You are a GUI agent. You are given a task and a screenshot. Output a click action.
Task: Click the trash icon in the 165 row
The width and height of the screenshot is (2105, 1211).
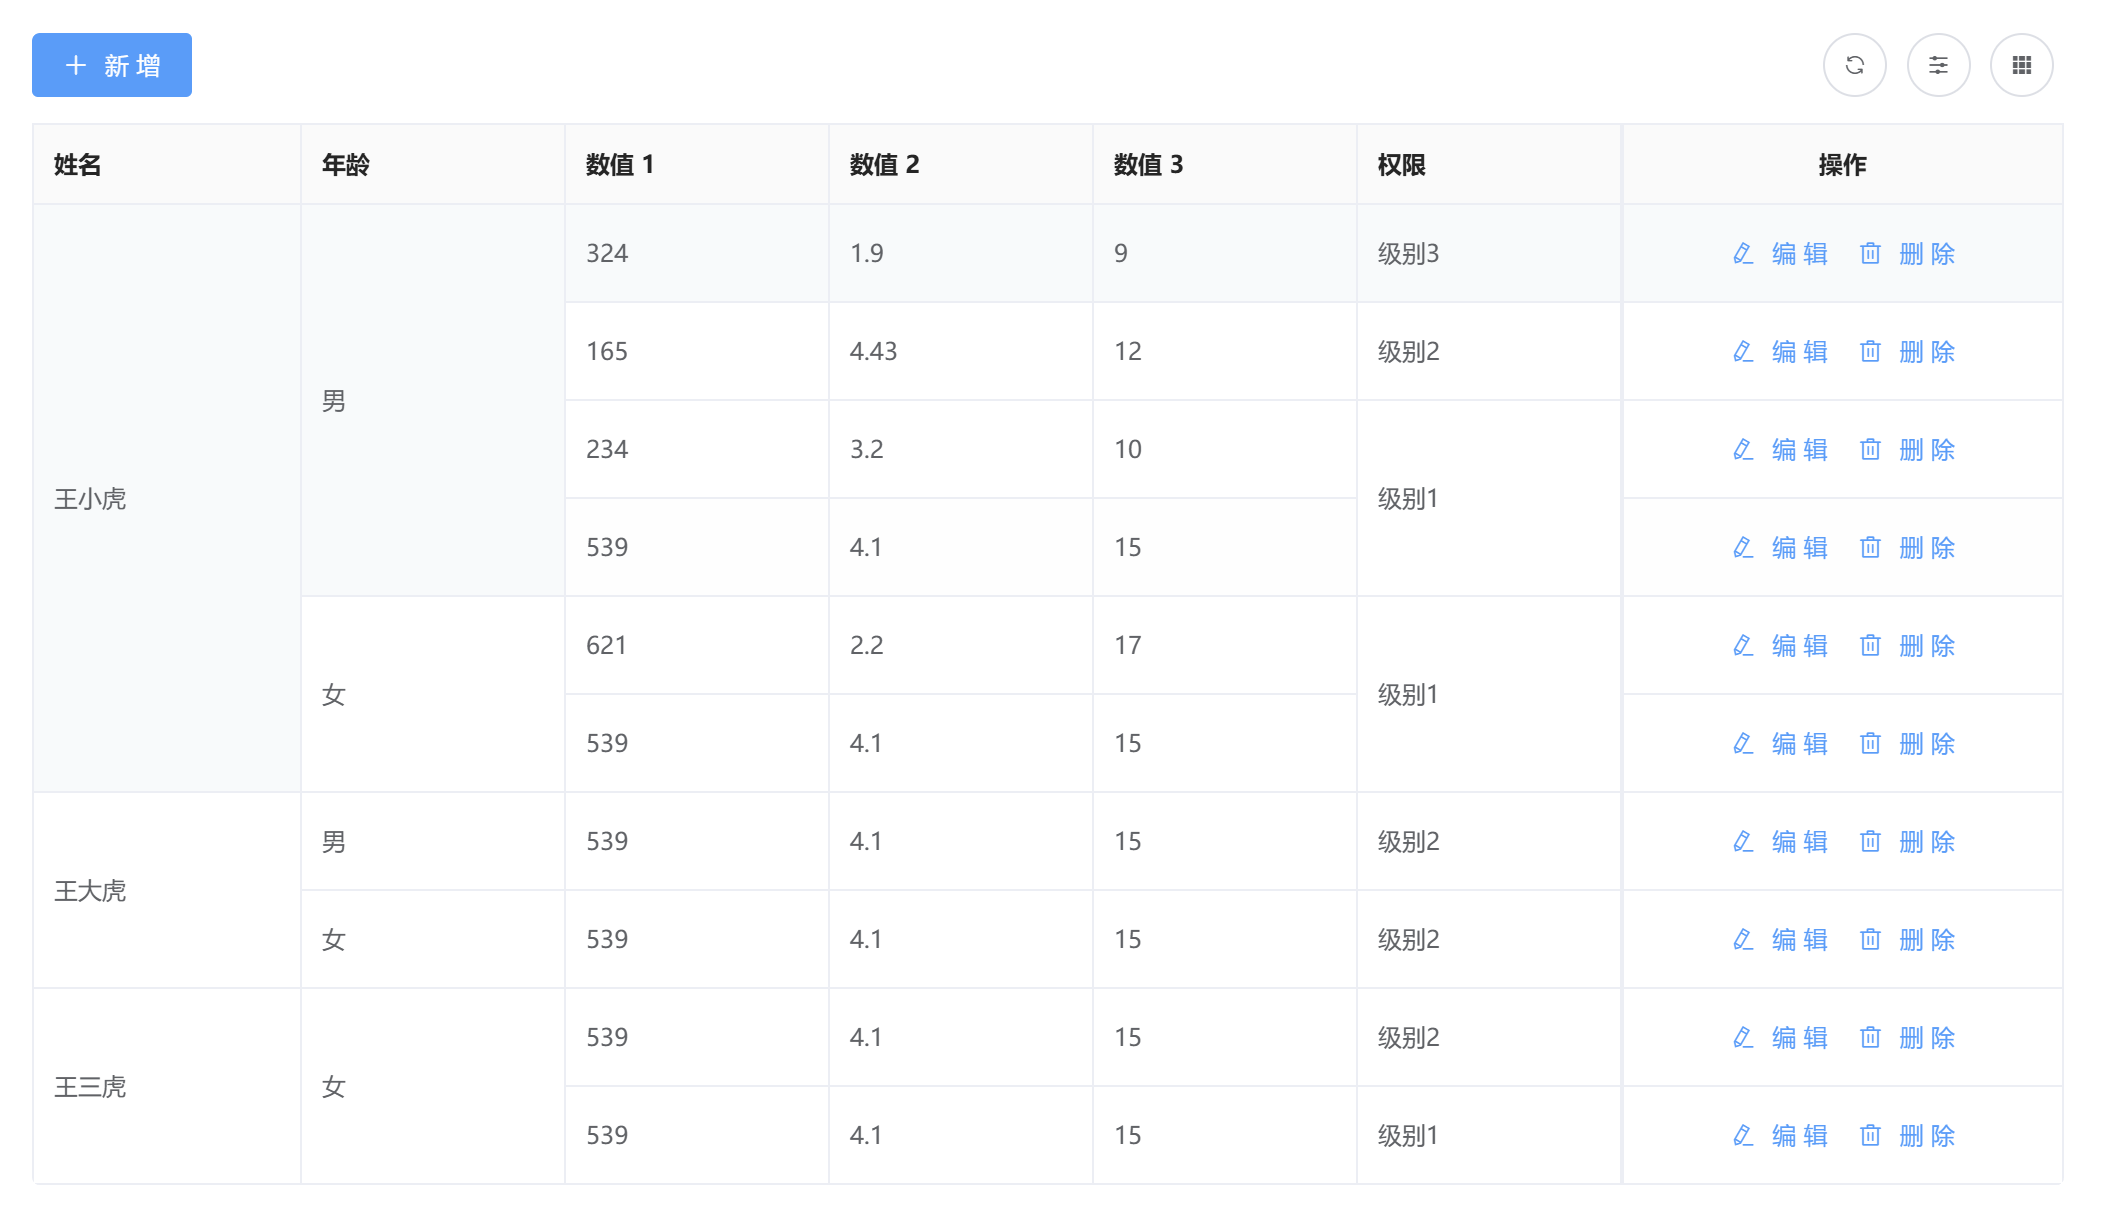pos(1870,352)
